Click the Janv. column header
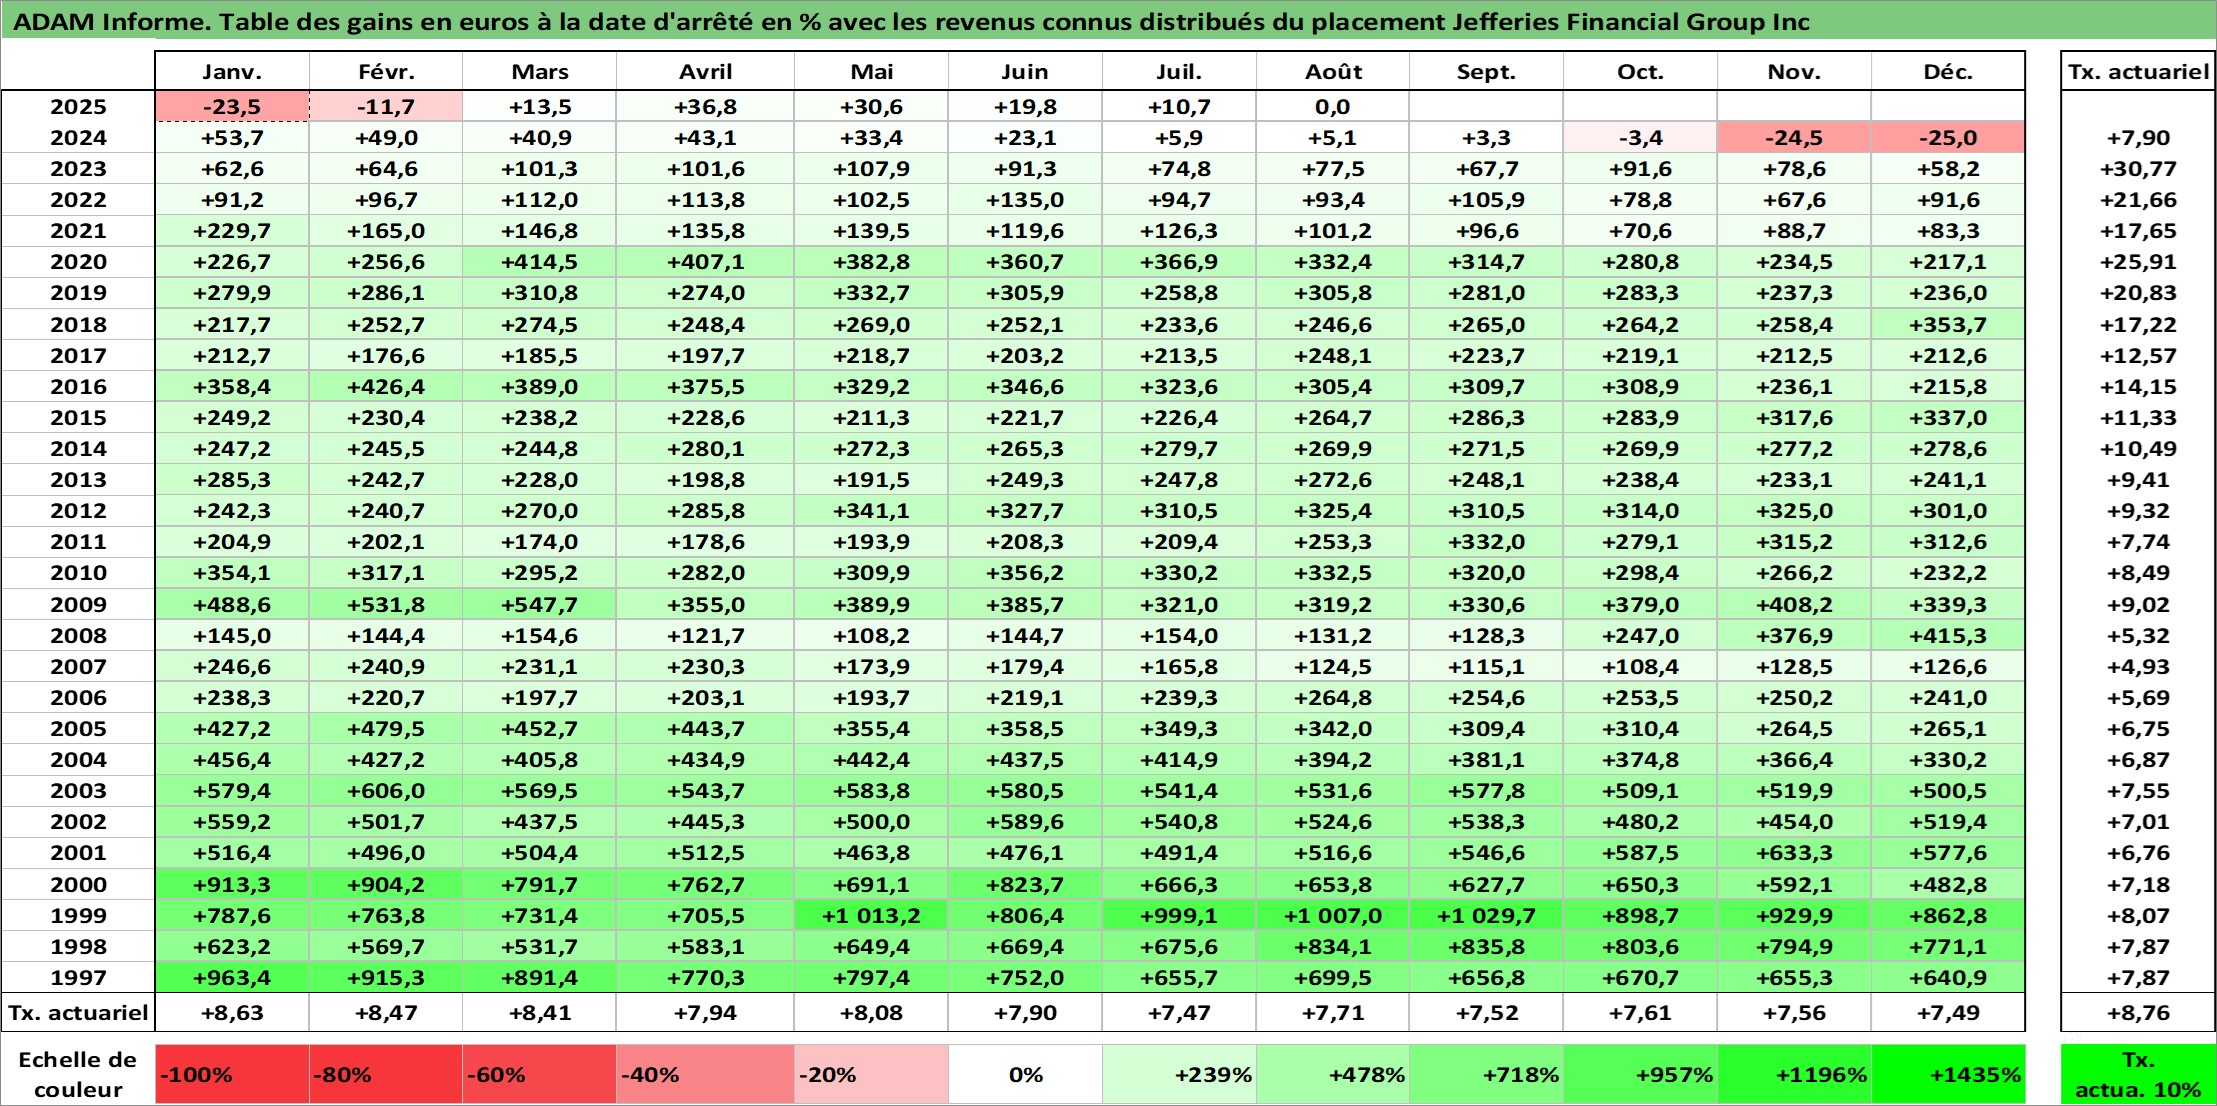2217x1106 pixels. [x=232, y=72]
